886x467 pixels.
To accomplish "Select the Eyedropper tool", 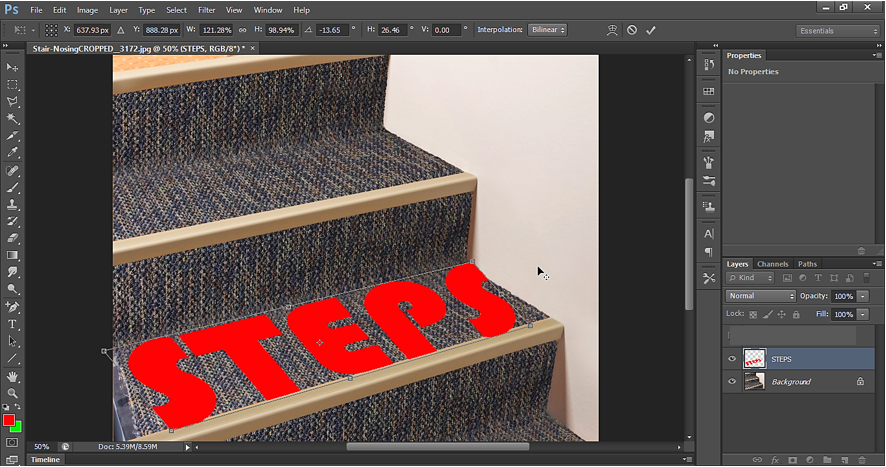I will pos(12,153).
